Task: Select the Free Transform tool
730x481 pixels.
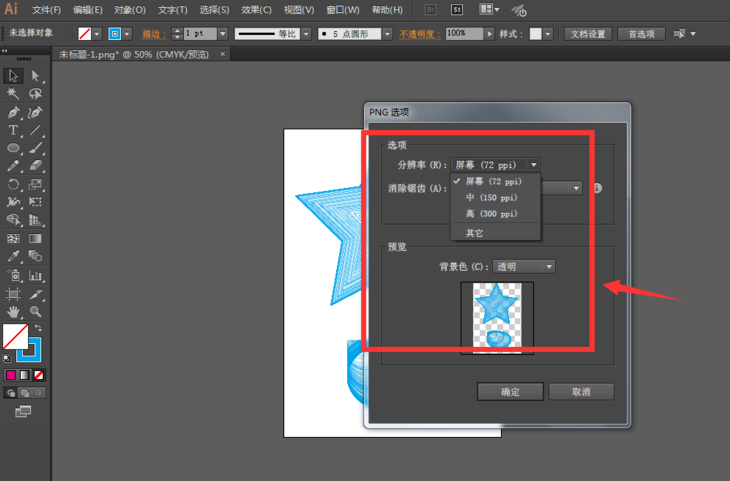Action: (x=35, y=202)
